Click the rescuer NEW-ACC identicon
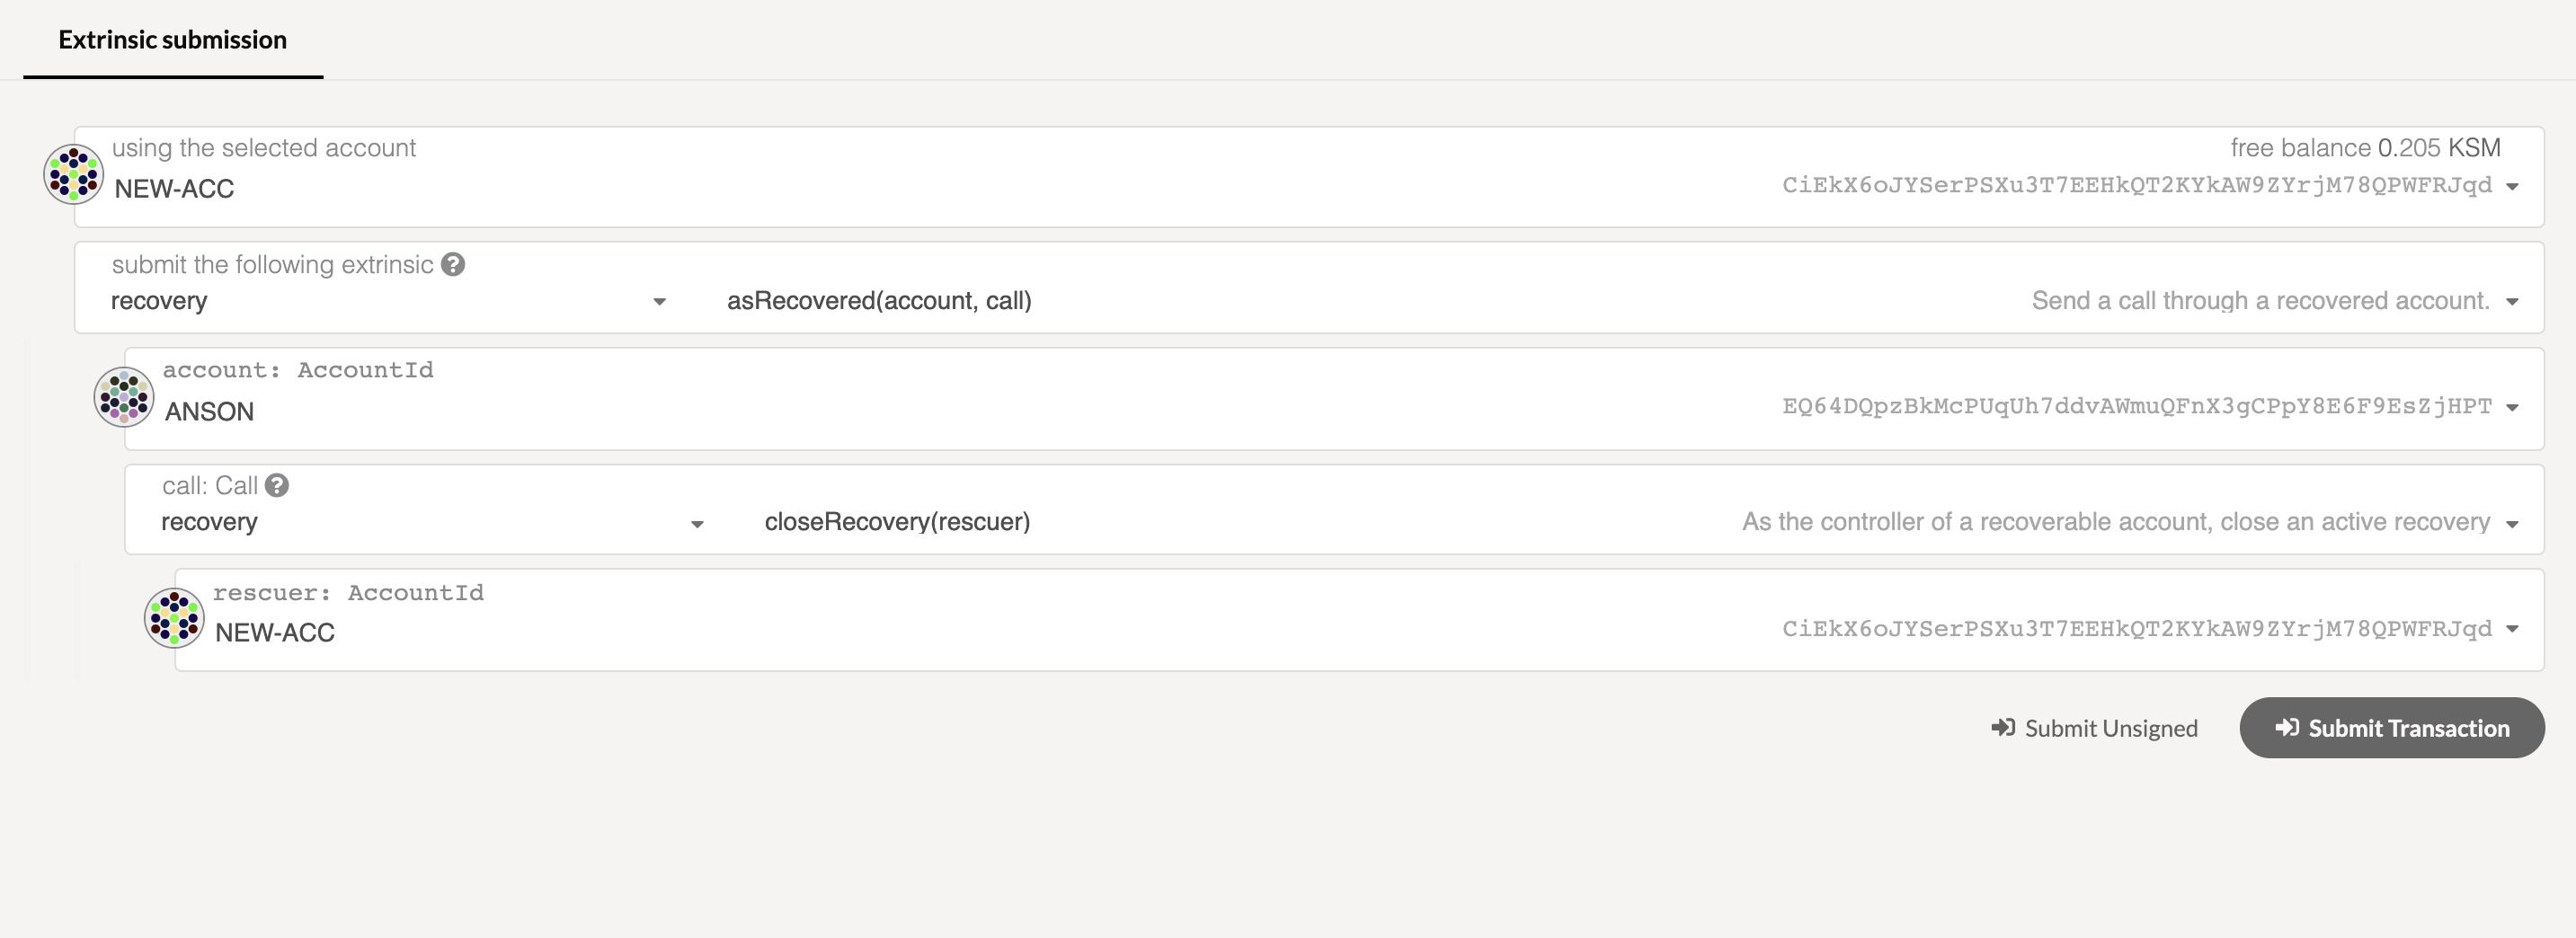Viewport: 2576px width, 938px height. tap(174, 618)
